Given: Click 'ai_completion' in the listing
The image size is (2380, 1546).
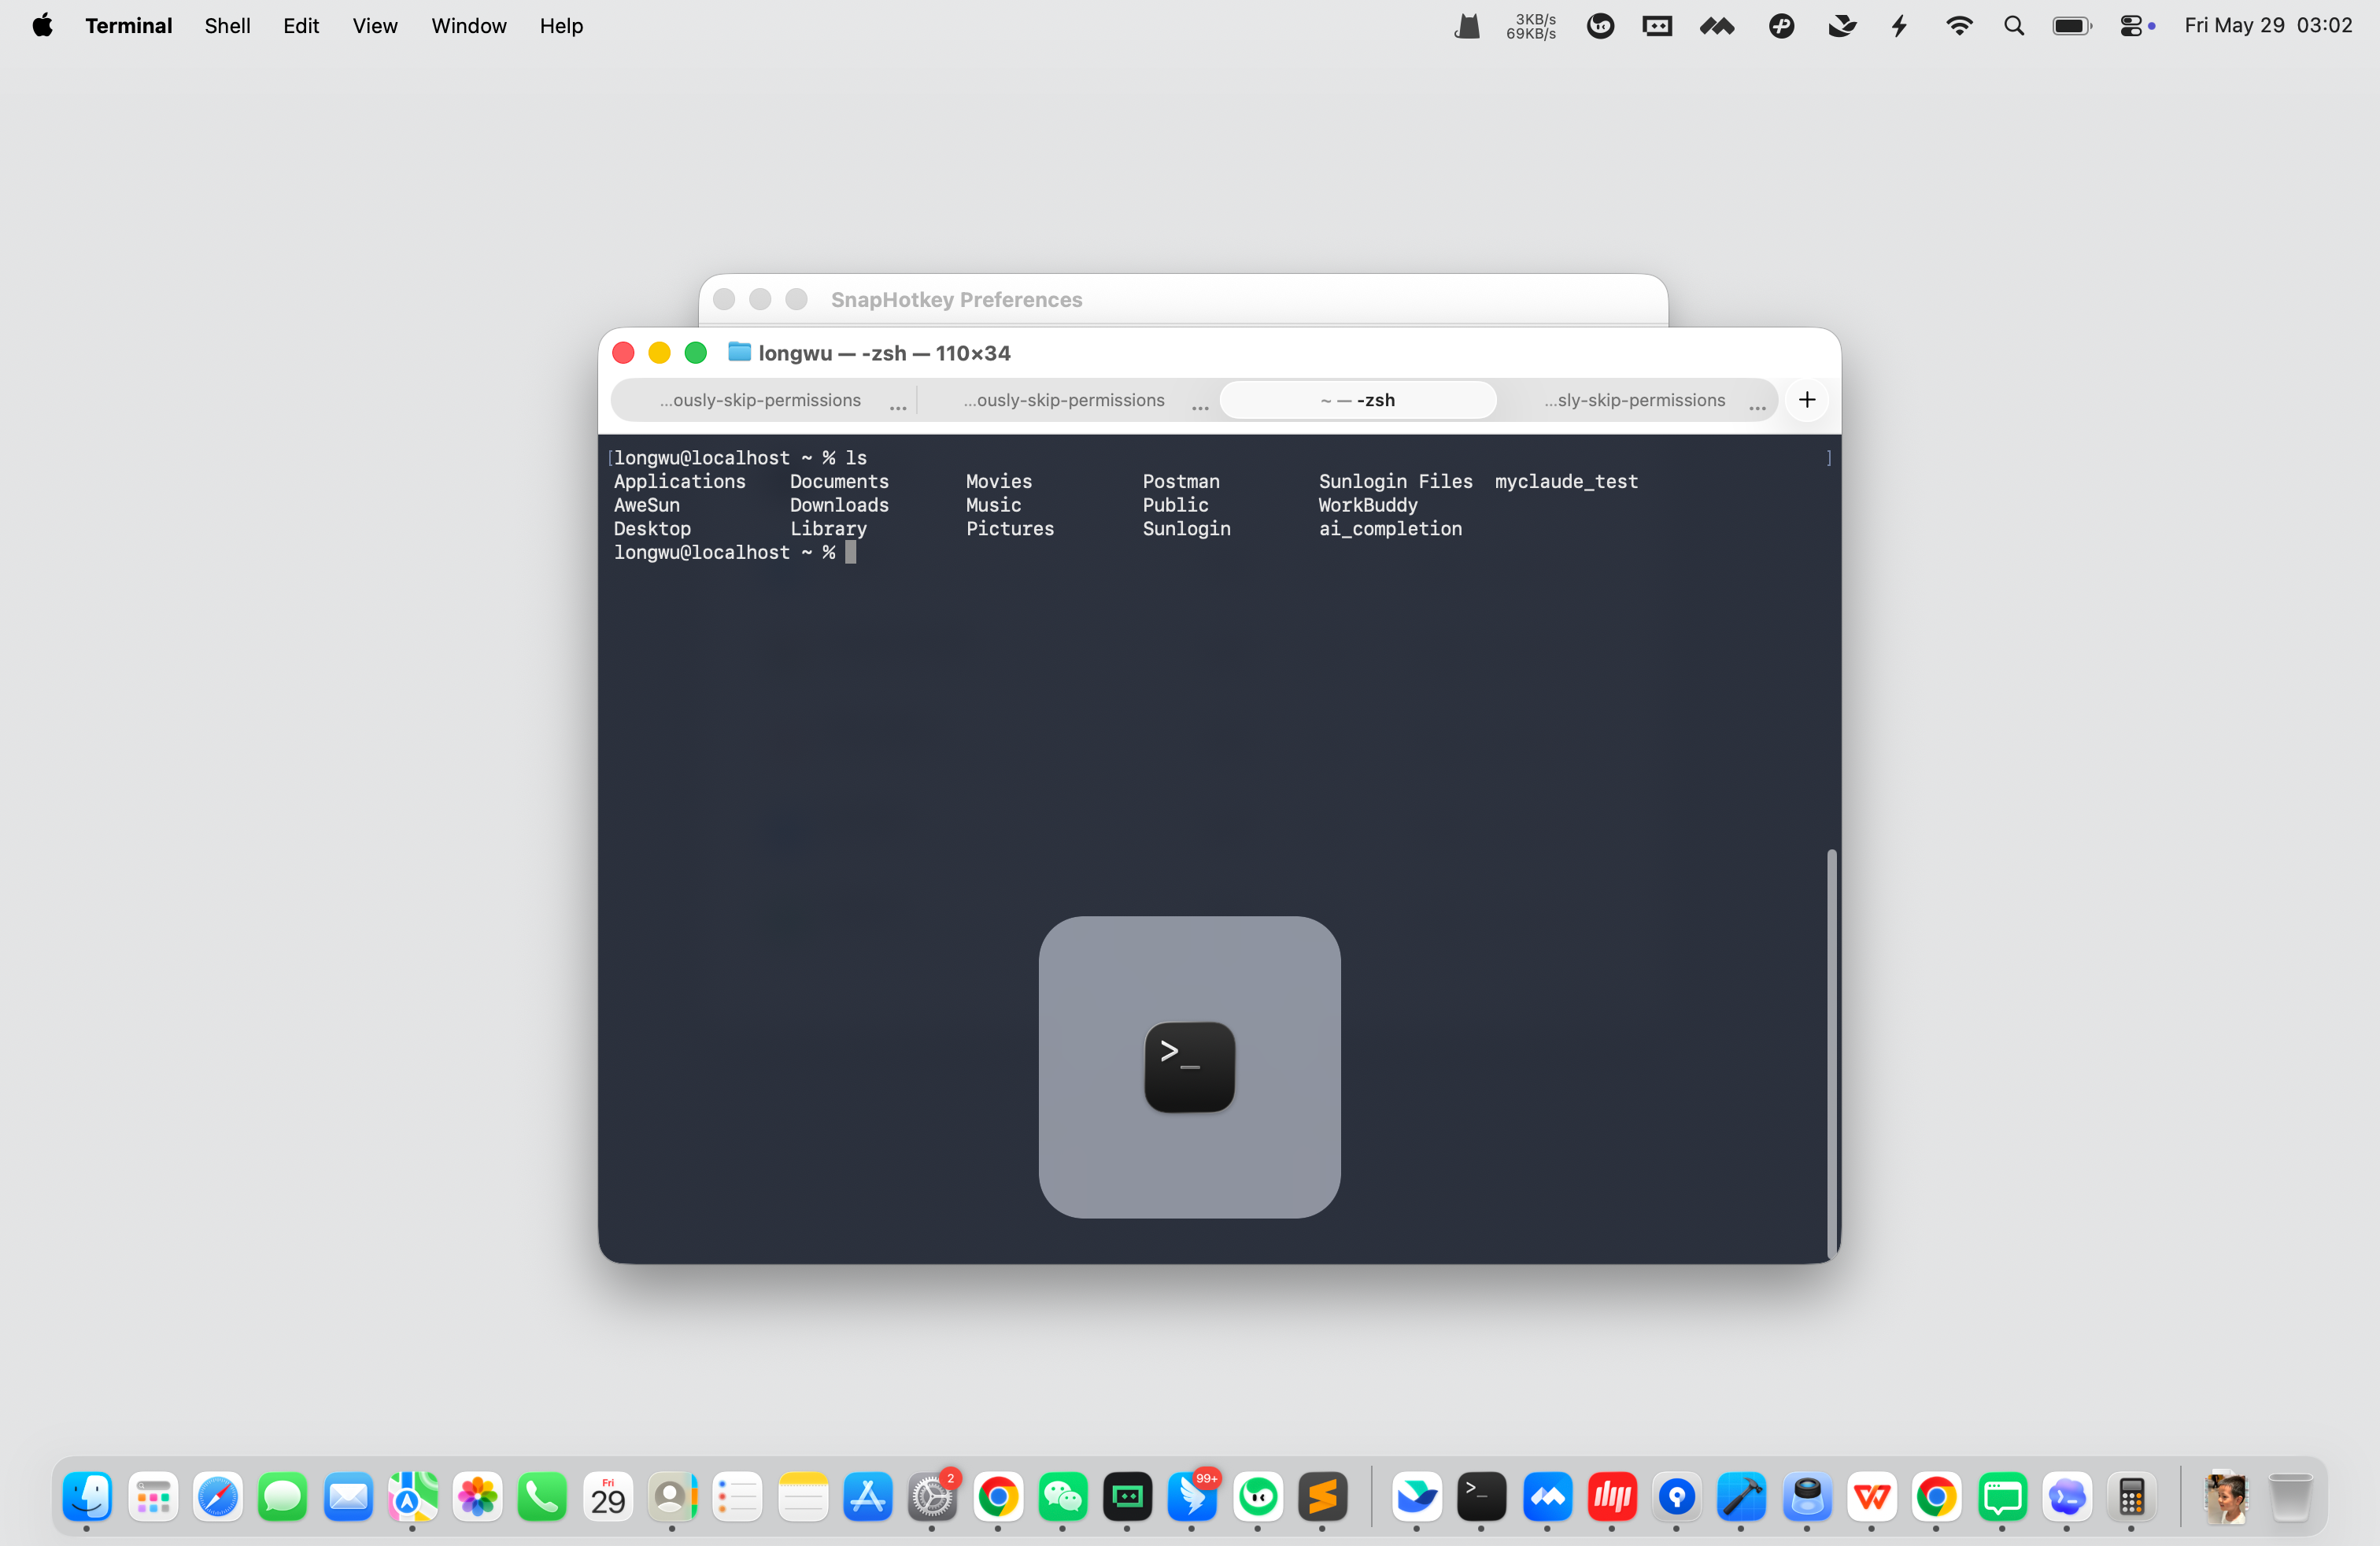Looking at the screenshot, I should click(1390, 529).
